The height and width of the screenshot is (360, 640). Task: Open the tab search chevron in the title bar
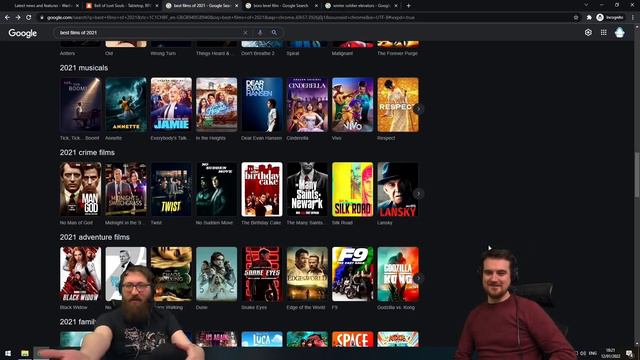(x=586, y=5)
